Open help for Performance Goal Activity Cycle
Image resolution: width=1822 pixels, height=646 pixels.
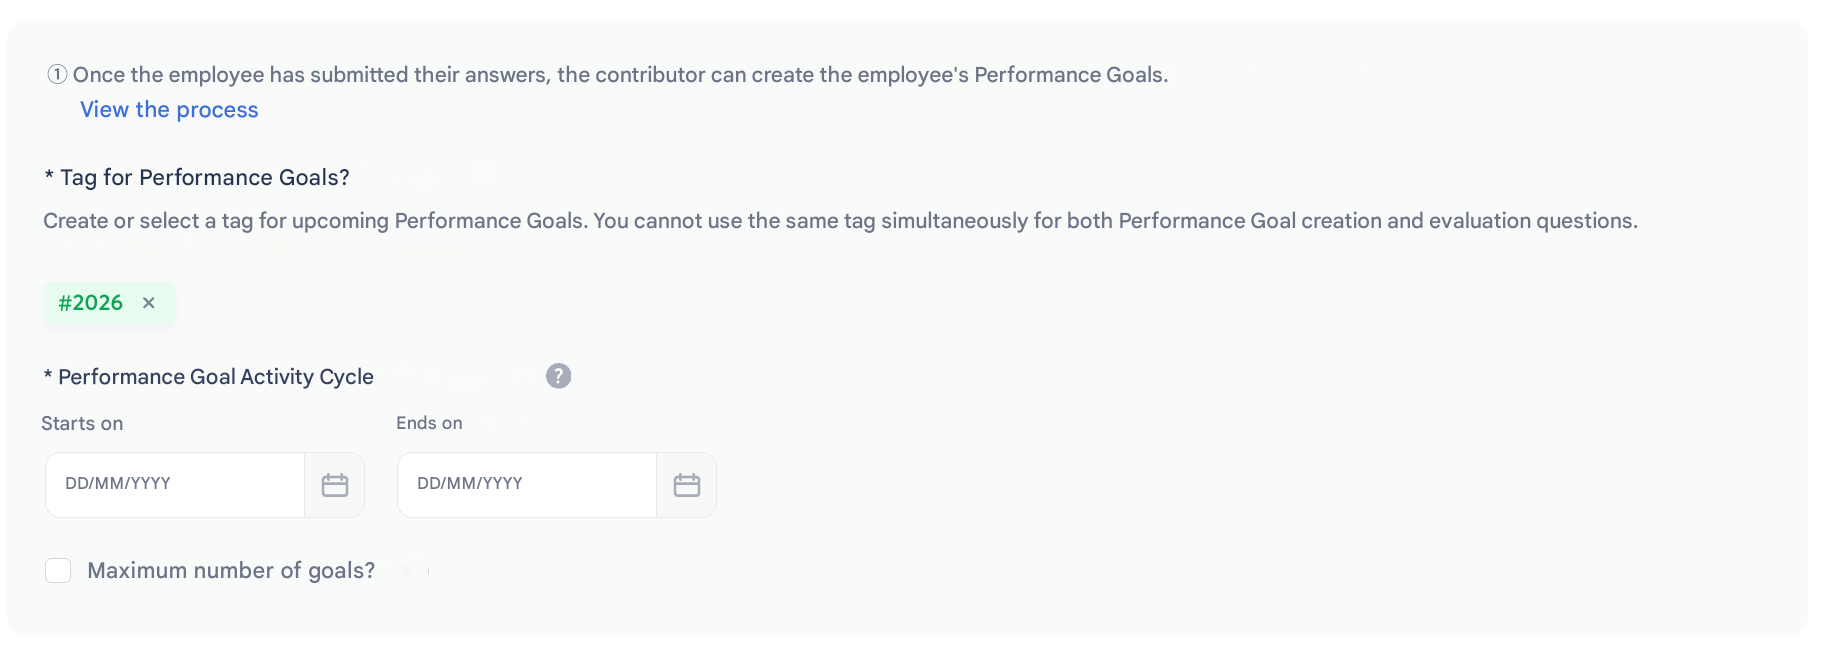pos(558,376)
